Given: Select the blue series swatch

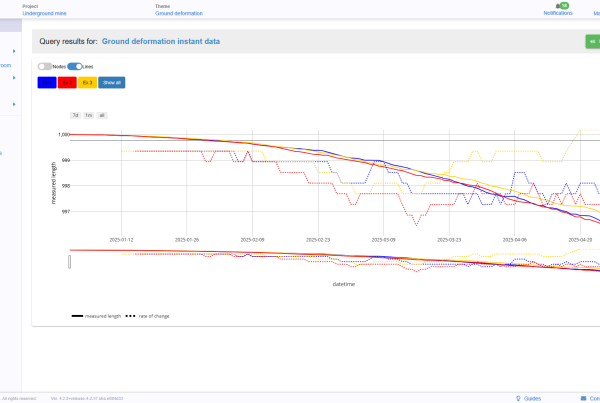Looking at the screenshot, I should pyautogui.click(x=46, y=82).
